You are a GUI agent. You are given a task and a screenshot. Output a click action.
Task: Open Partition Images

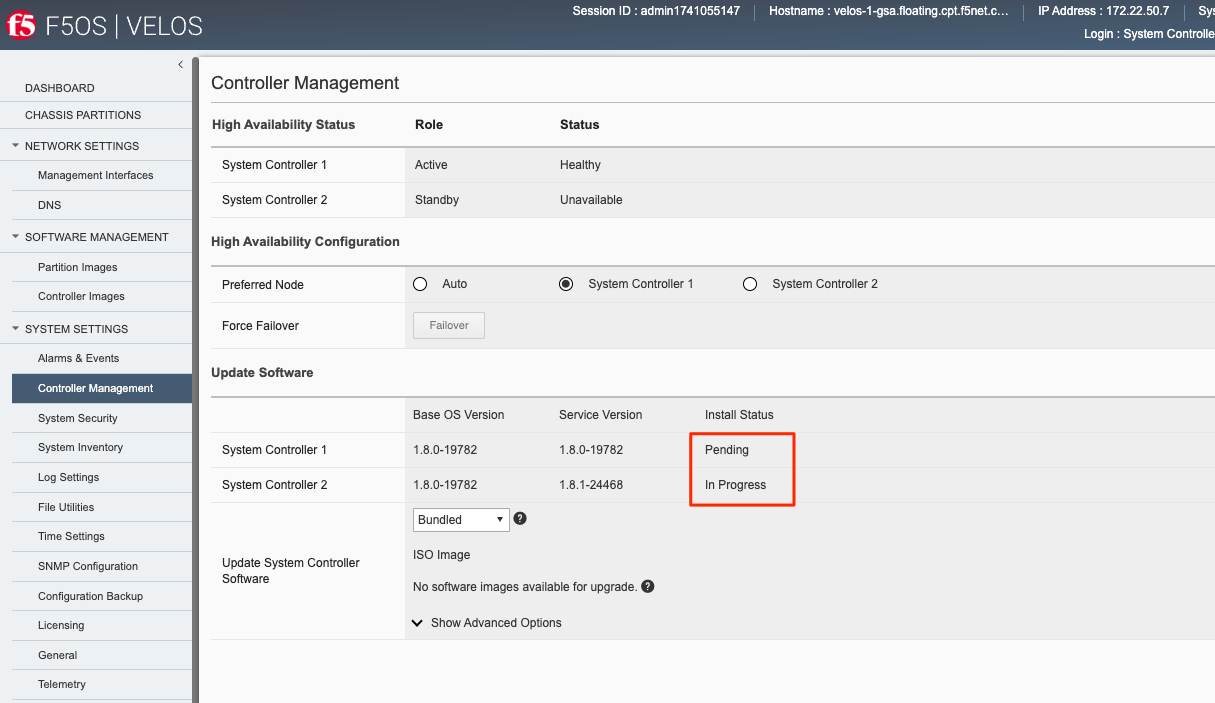point(78,267)
